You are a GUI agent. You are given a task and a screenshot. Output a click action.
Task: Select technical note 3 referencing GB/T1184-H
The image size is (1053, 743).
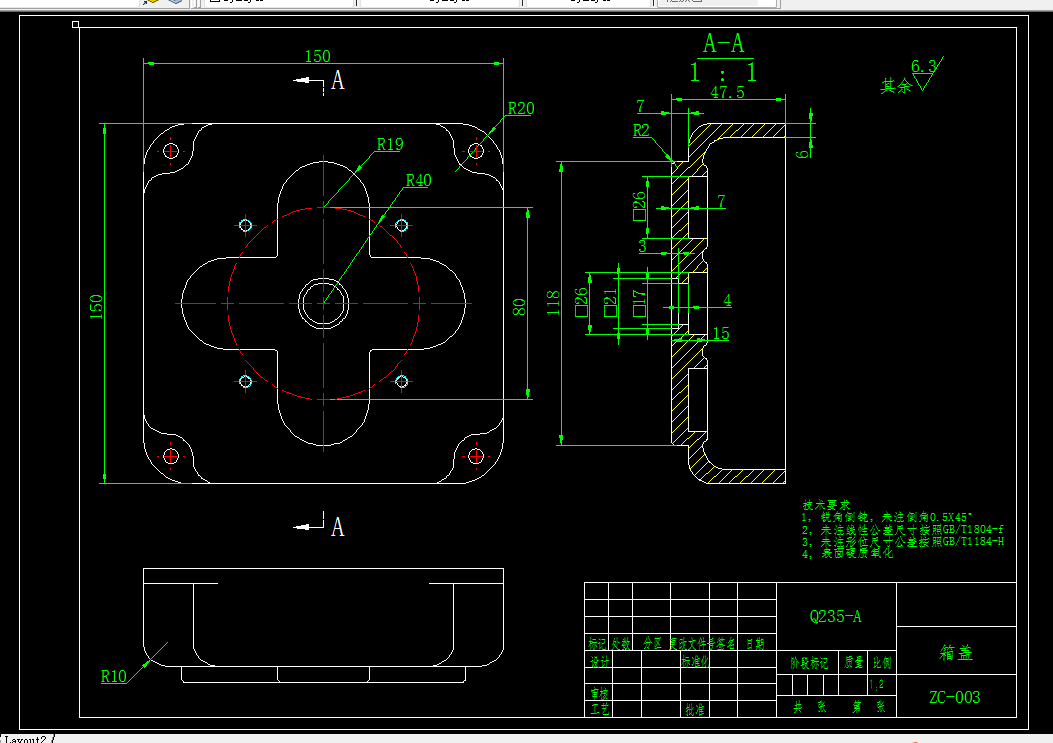pyautogui.click(x=903, y=541)
